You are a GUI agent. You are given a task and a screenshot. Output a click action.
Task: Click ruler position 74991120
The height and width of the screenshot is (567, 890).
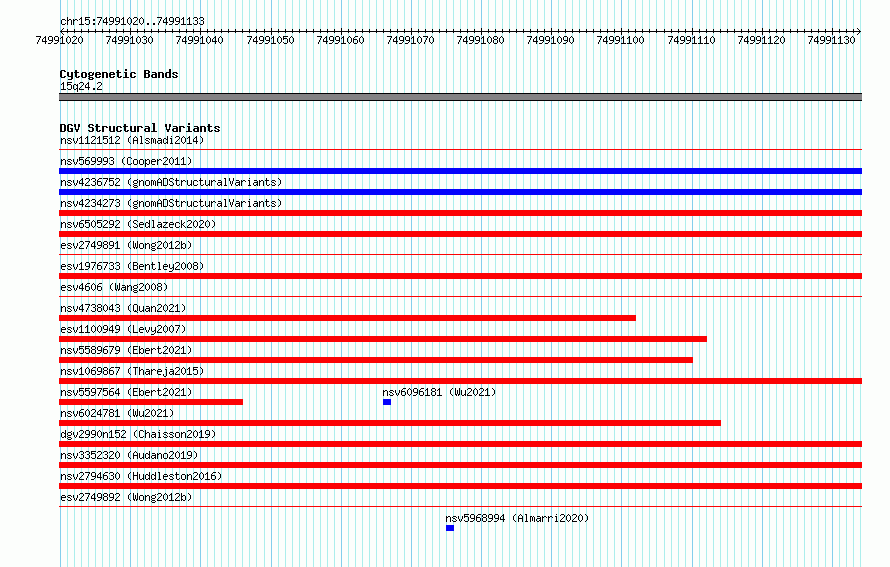[761, 40]
